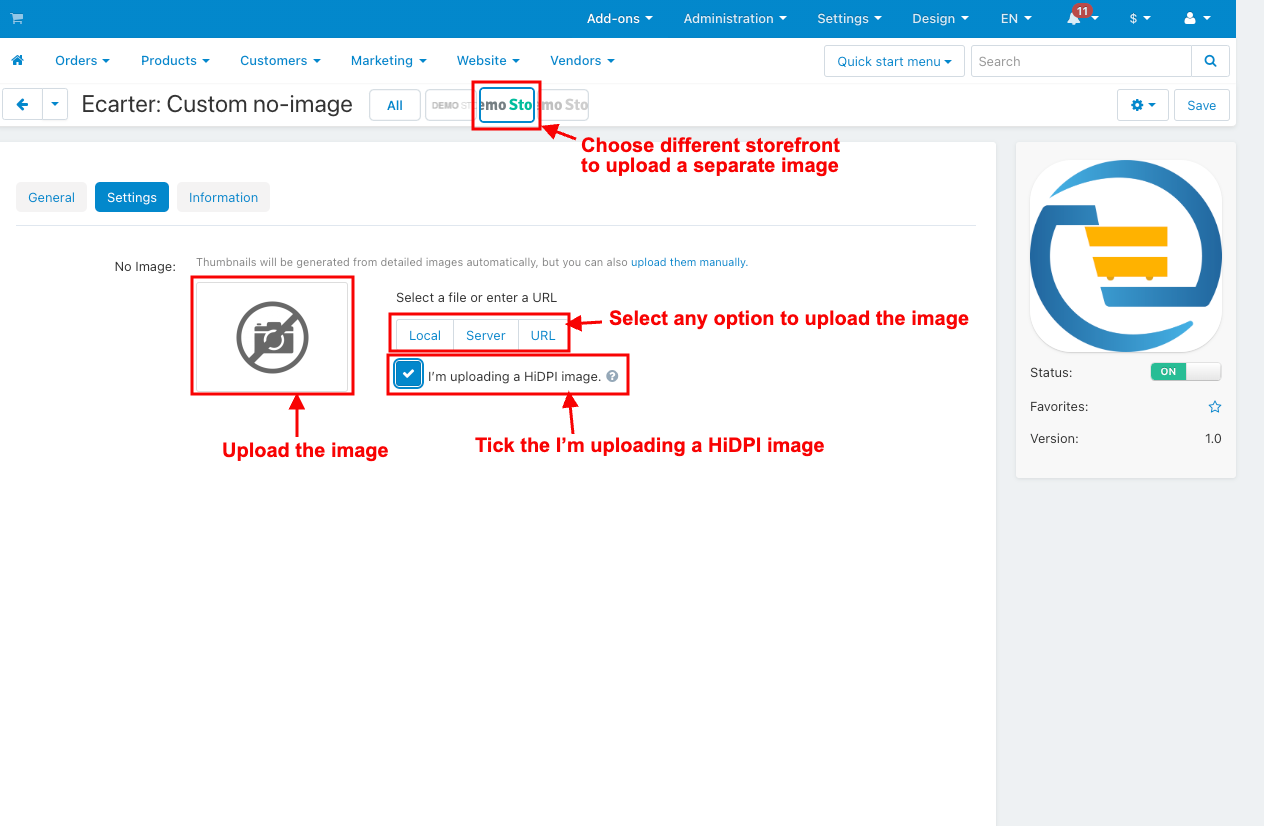Open the notifications bell icon
Viewport: 1264px width, 826px height.
point(1074,19)
